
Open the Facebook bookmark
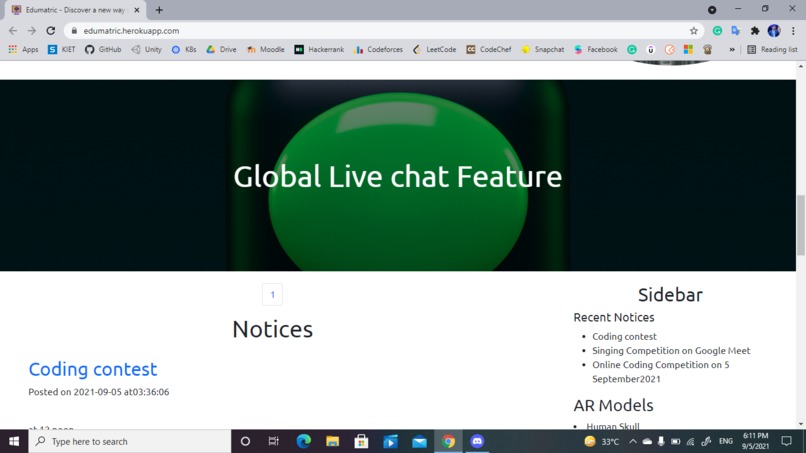click(x=596, y=49)
